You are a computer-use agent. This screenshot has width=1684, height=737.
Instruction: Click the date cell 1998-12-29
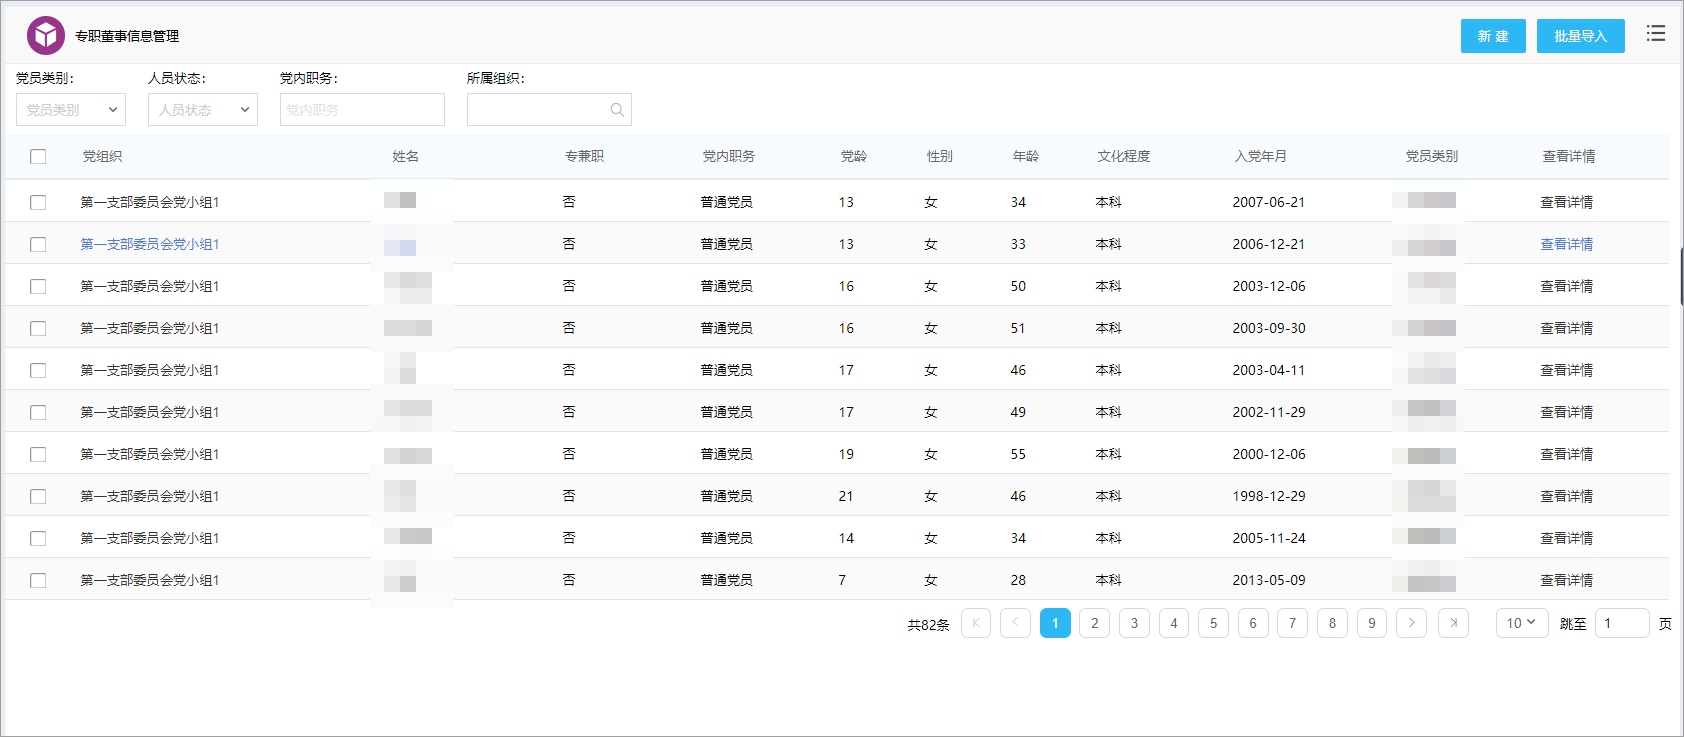coord(1269,496)
